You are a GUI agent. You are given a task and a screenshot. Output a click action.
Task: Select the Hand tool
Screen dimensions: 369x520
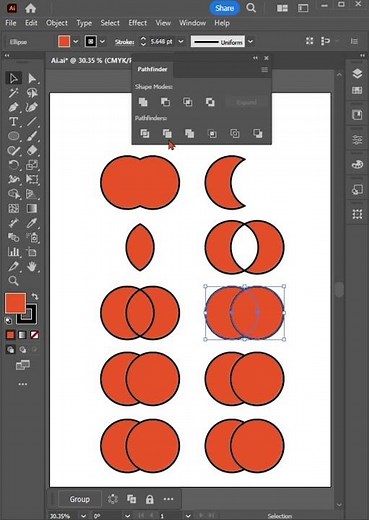point(32,266)
